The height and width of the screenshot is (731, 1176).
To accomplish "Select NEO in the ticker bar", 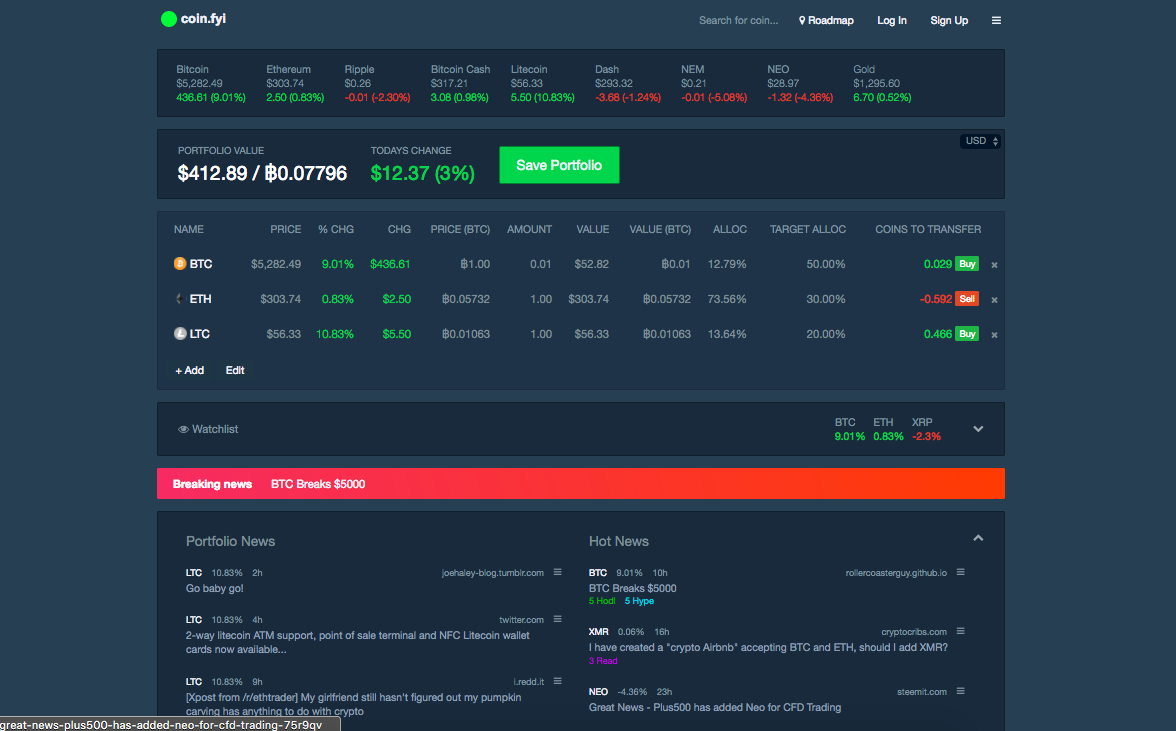I will coord(800,82).
